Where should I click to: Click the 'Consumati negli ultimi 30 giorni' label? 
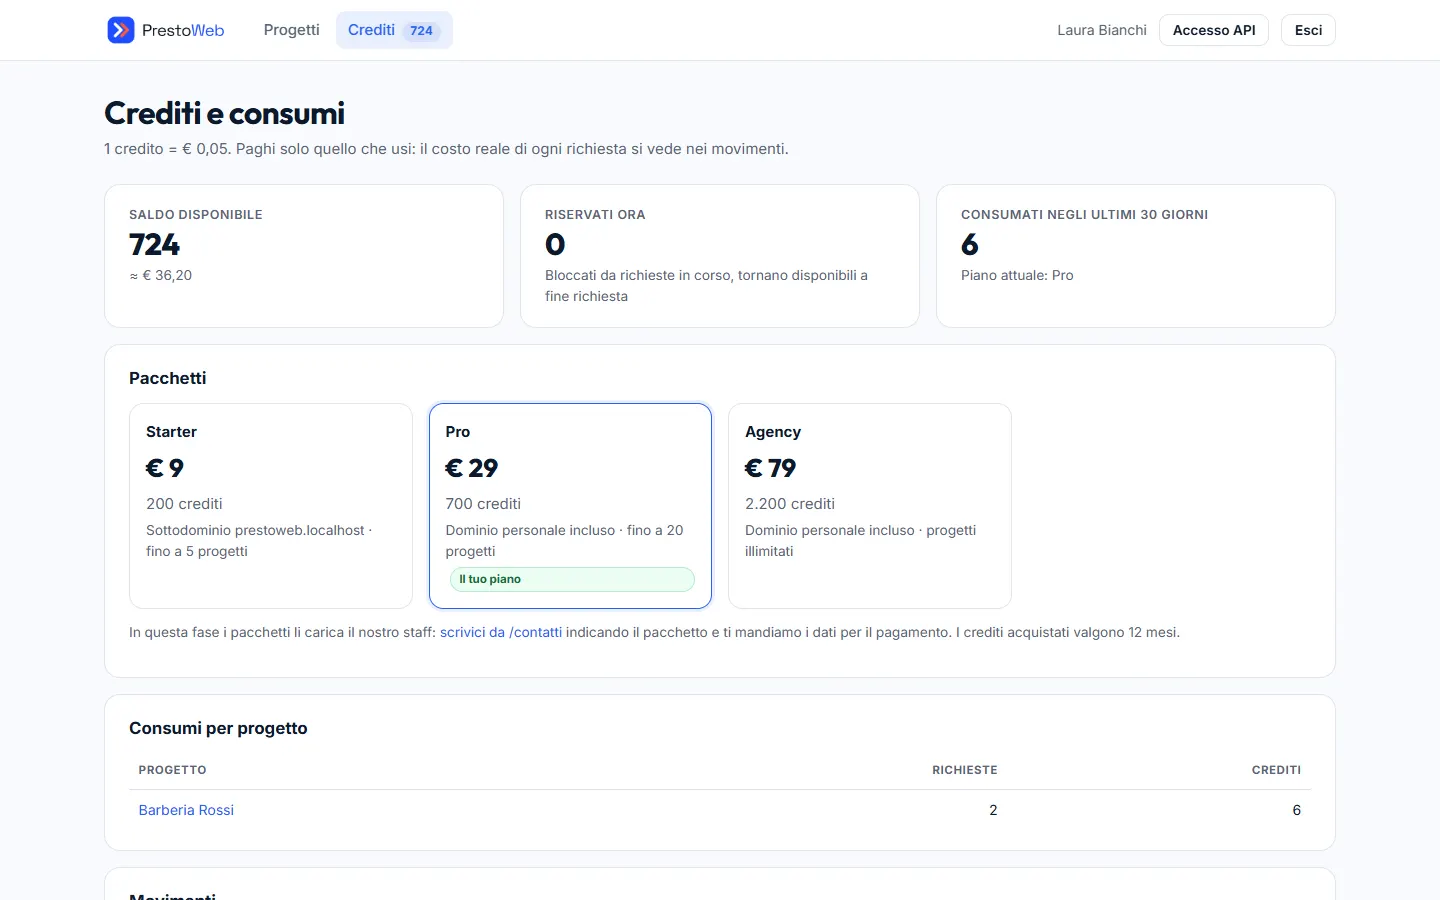coord(1084,215)
